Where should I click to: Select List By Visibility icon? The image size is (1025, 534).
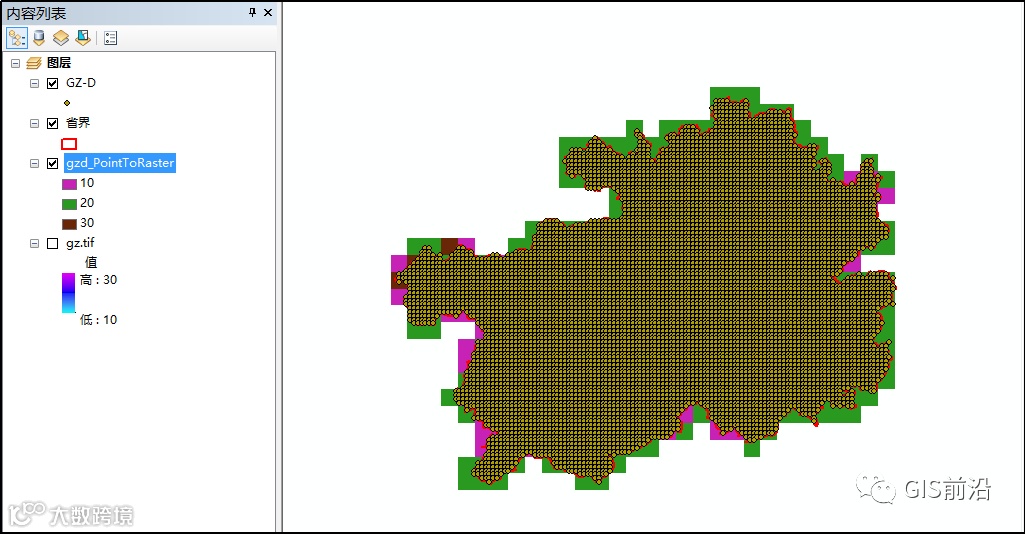click(61, 38)
